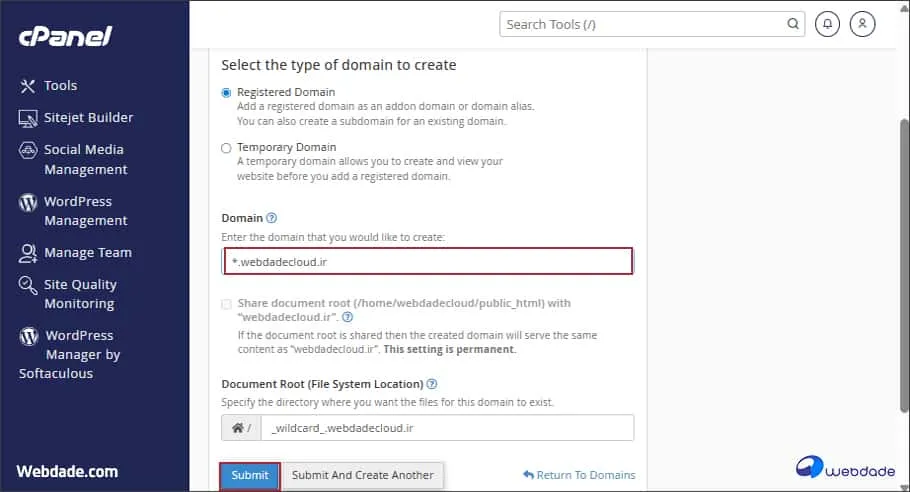This screenshot has width=910, height=492.
Task: Click the Domain field help icon
Action: click(x=271, y=218)
